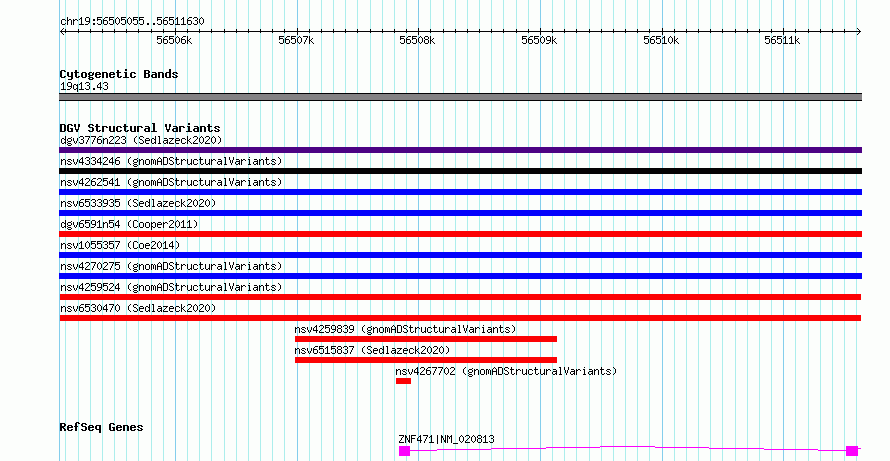The width and height of the screenshot is (890, 461).
Task: Open the nsv4259524 (gnomADStructuralVariants) label
Action: pos(171,287)
